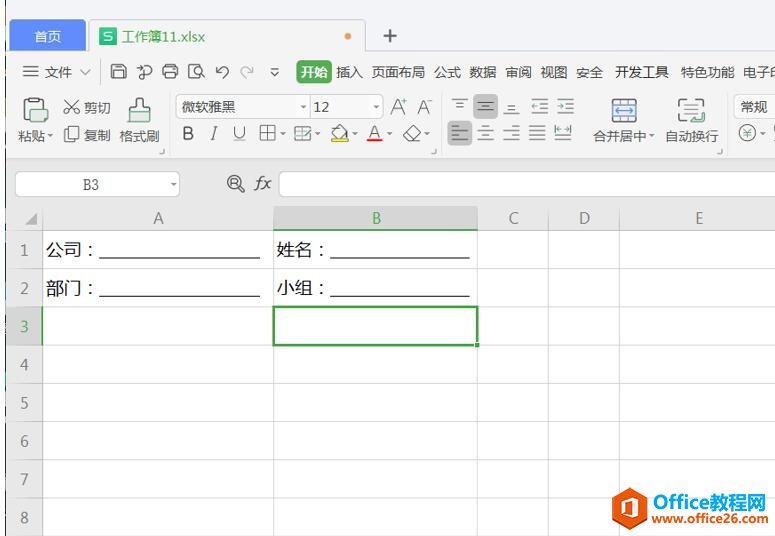Image resolution: width=775 pixels, height=536 pixels.
Task: Expand the cell style dropdown arrow
Action: click(x=317, y=134)
